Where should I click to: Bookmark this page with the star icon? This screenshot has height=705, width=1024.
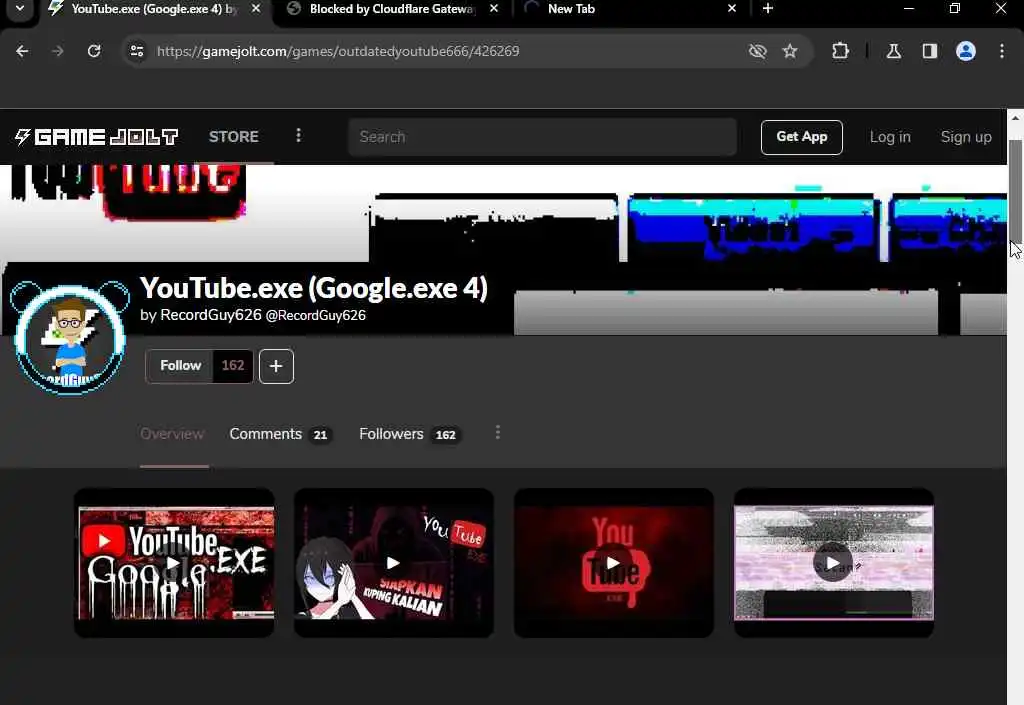coord(790,51)
